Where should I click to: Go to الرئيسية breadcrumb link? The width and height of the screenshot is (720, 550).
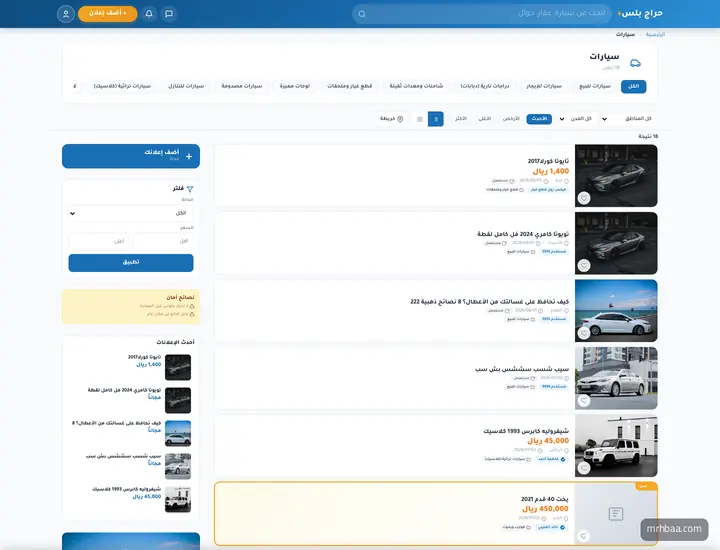tap(655, 34)
